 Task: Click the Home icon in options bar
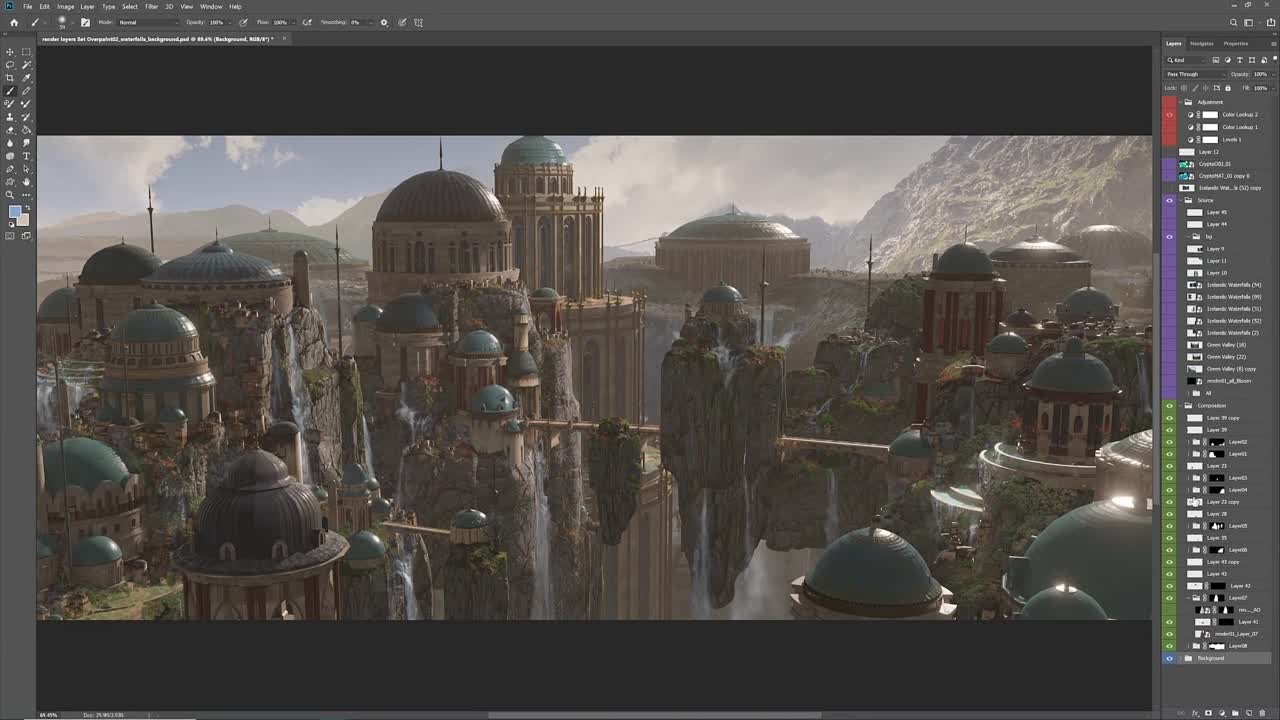click(14, 22)
